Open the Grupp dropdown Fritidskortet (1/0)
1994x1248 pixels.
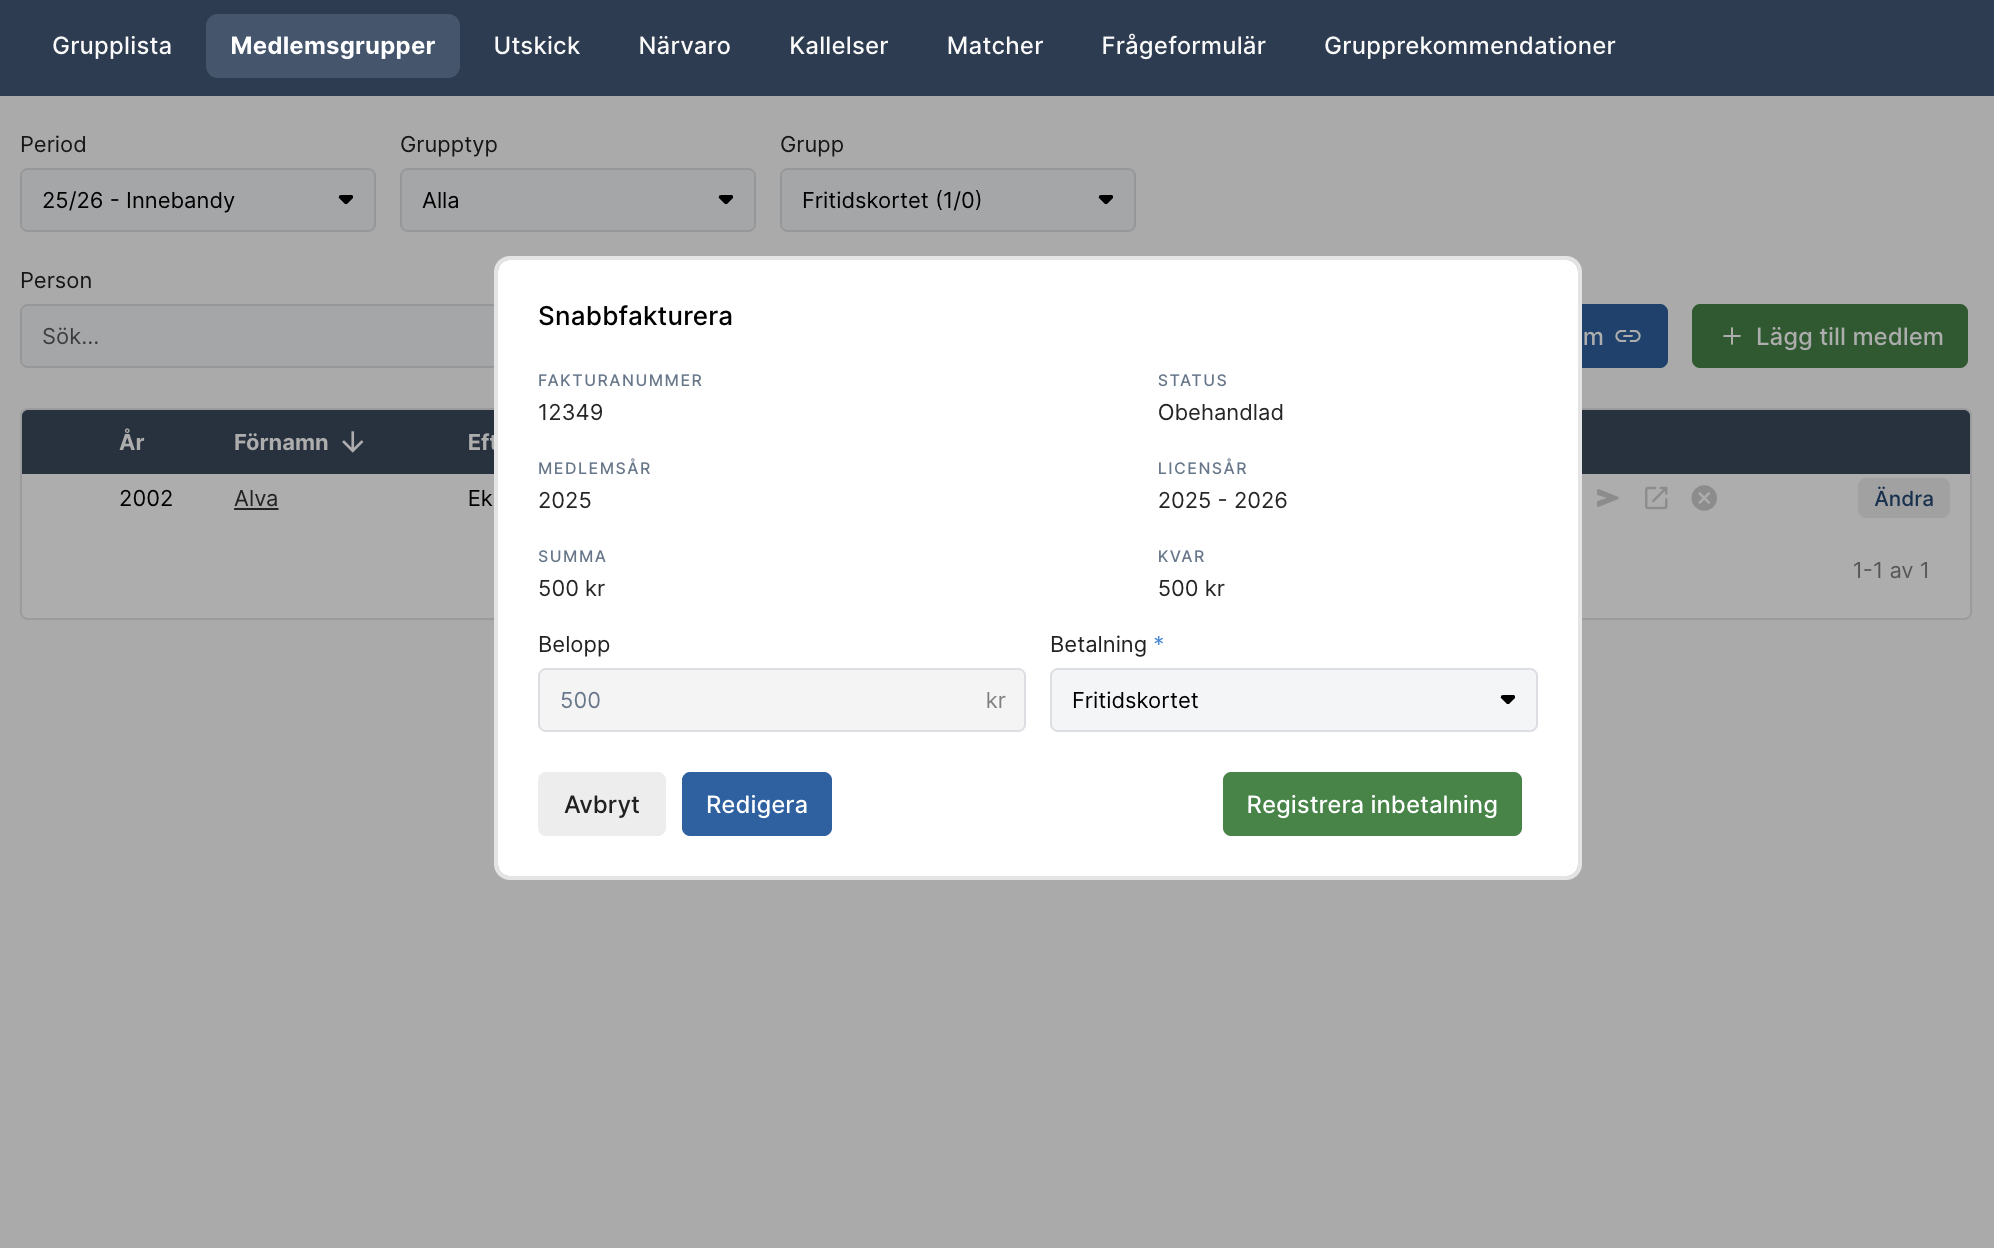957,200
